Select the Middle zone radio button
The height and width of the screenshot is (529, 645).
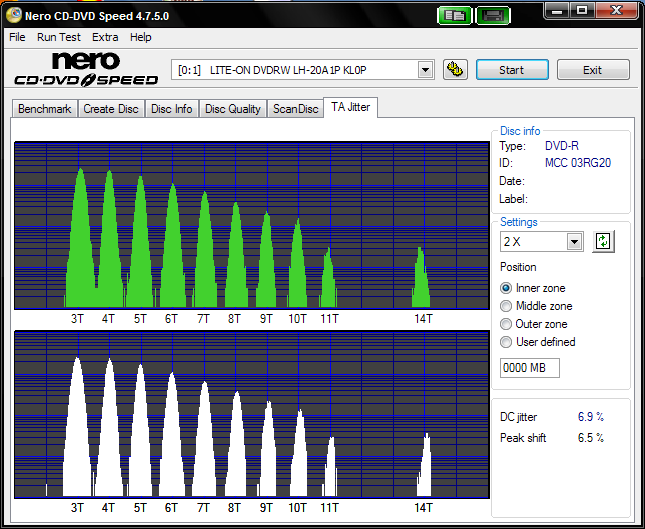click(506, 306)
